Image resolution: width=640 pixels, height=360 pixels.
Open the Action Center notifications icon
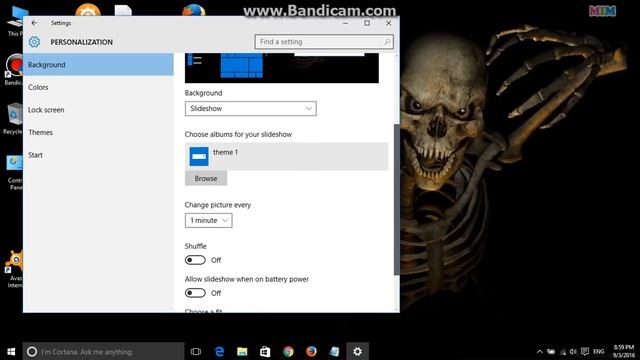coord(585,351)
